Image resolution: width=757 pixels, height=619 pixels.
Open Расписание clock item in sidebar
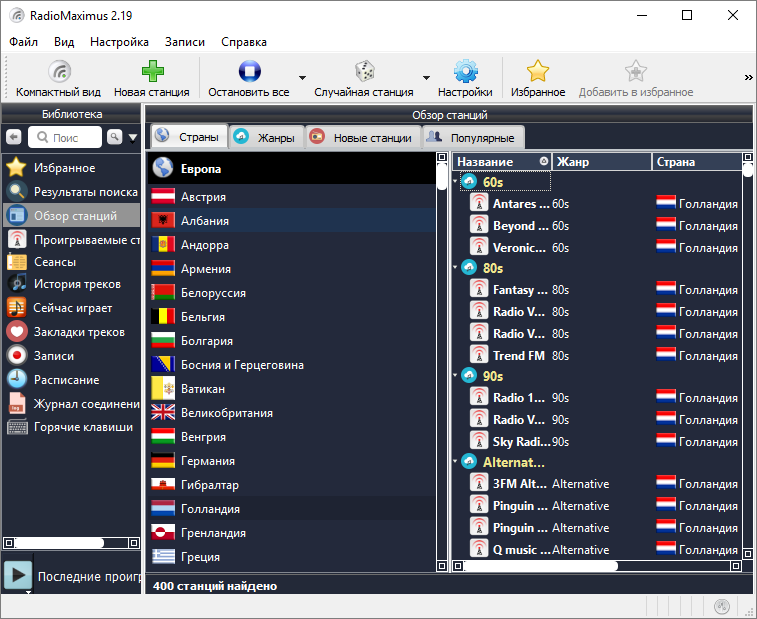[65, 379]
